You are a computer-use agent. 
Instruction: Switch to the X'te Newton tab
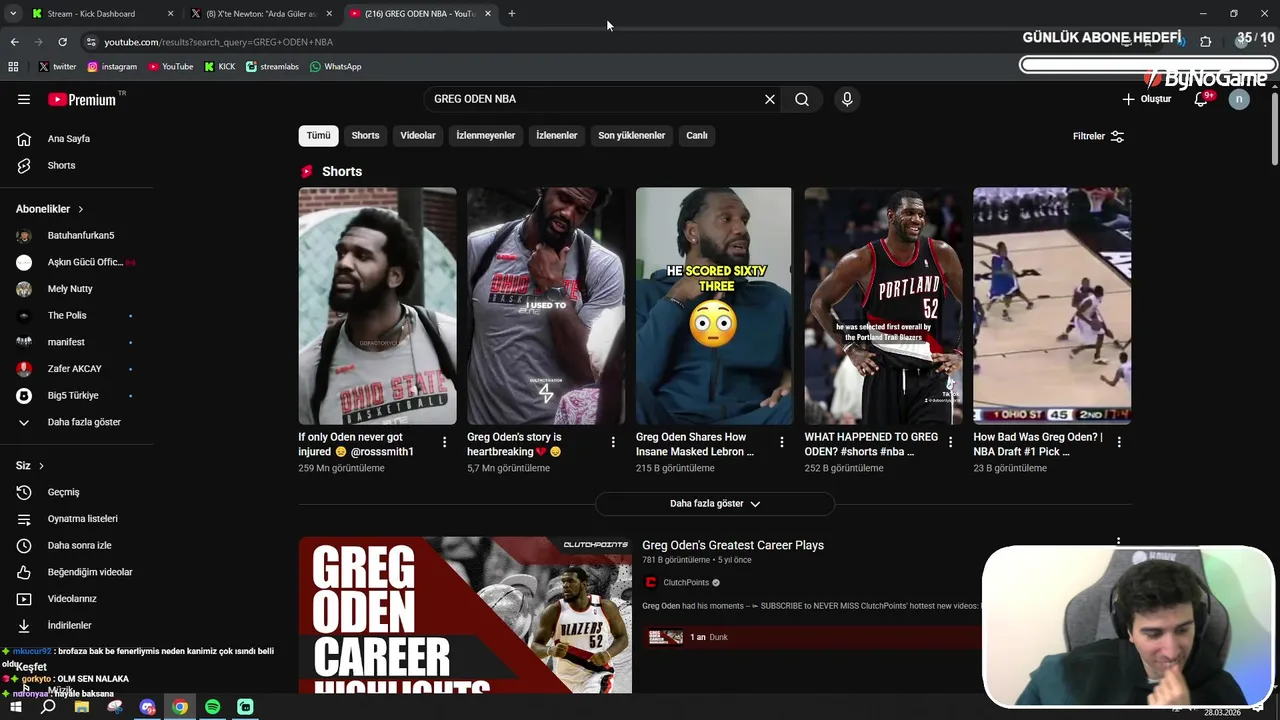[262, 14]
